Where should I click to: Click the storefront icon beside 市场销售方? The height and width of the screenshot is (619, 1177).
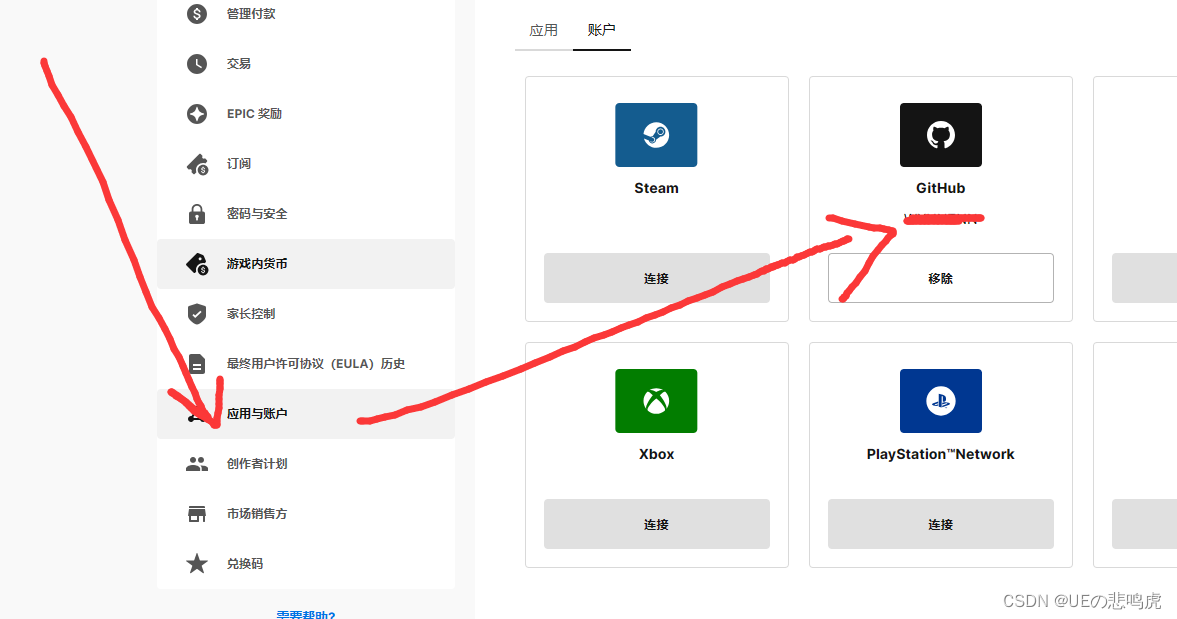[x=197, y=514]
